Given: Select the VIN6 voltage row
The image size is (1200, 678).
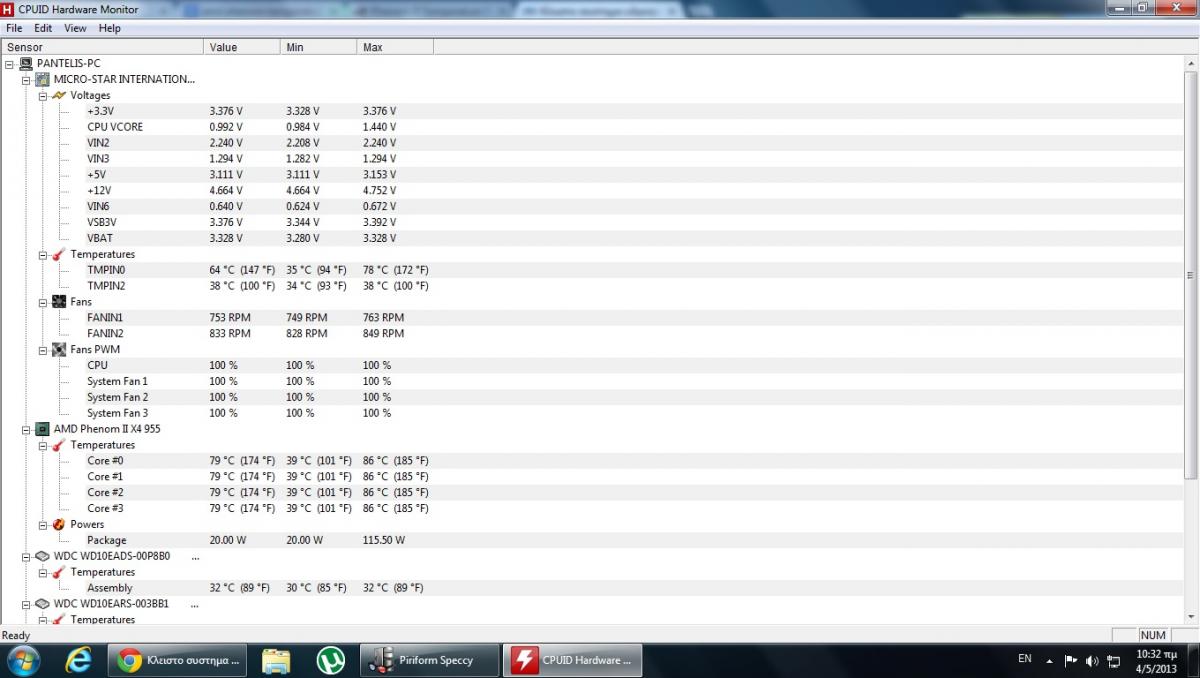Looking at the screenshot, I should pos(591,206).
